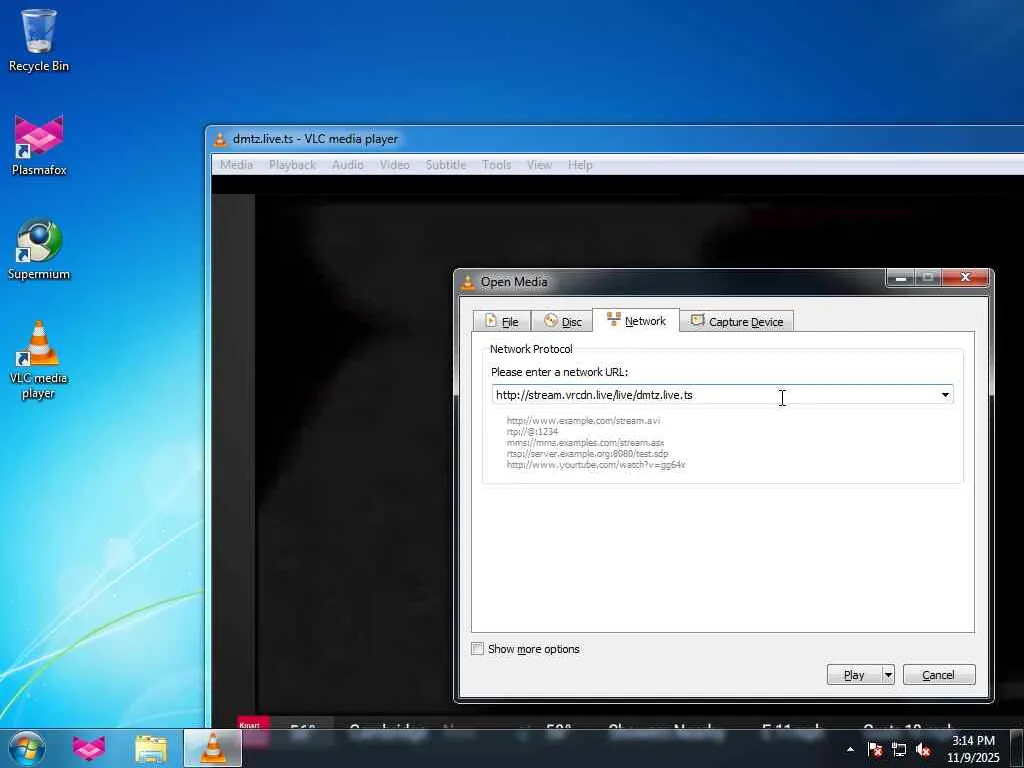Click the example text rtp://@:1234
The height and width of the screenshot is (768, 1024).
532,432
